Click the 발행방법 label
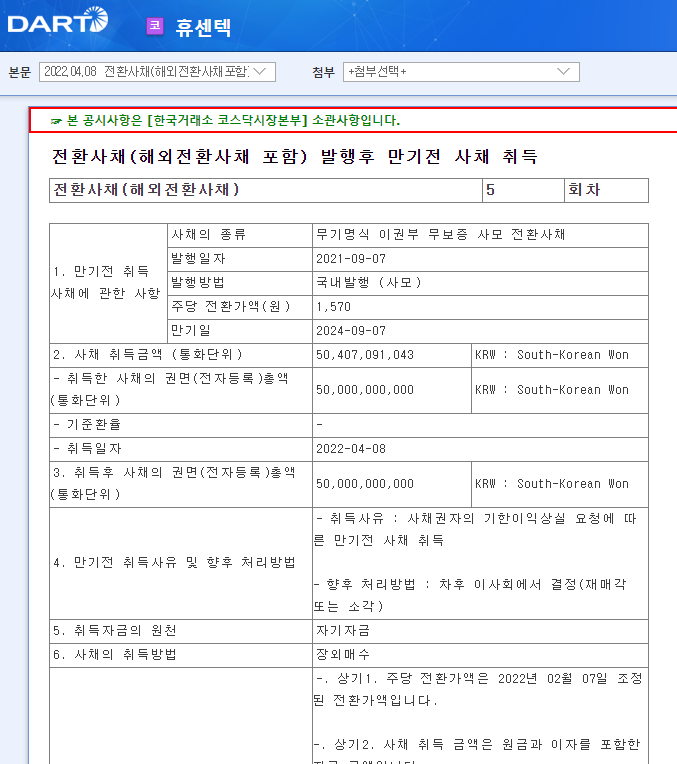The image size is (677, 764). pos(197,283)
